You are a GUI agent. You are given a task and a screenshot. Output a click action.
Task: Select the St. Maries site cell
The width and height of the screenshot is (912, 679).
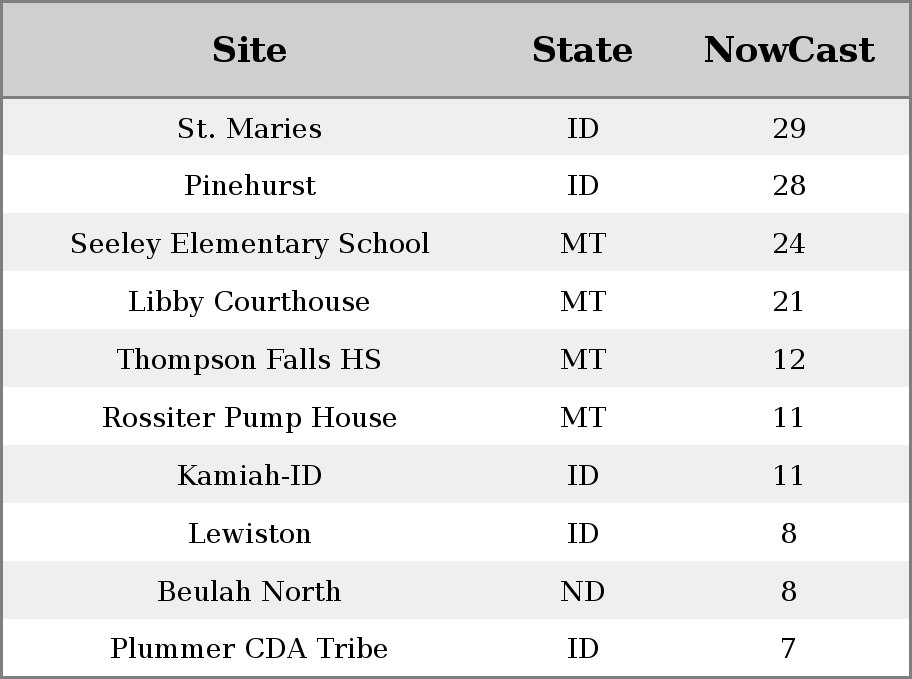(249, 128)
